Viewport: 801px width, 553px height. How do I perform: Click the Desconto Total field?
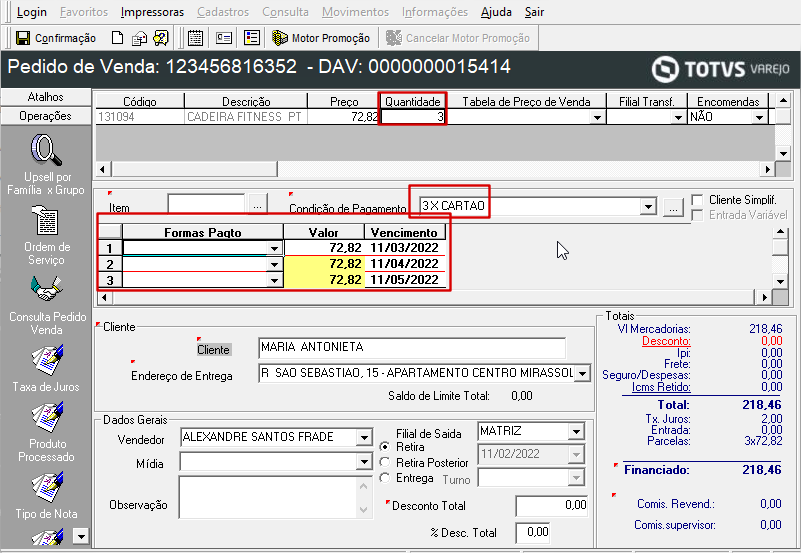[552, 506]
